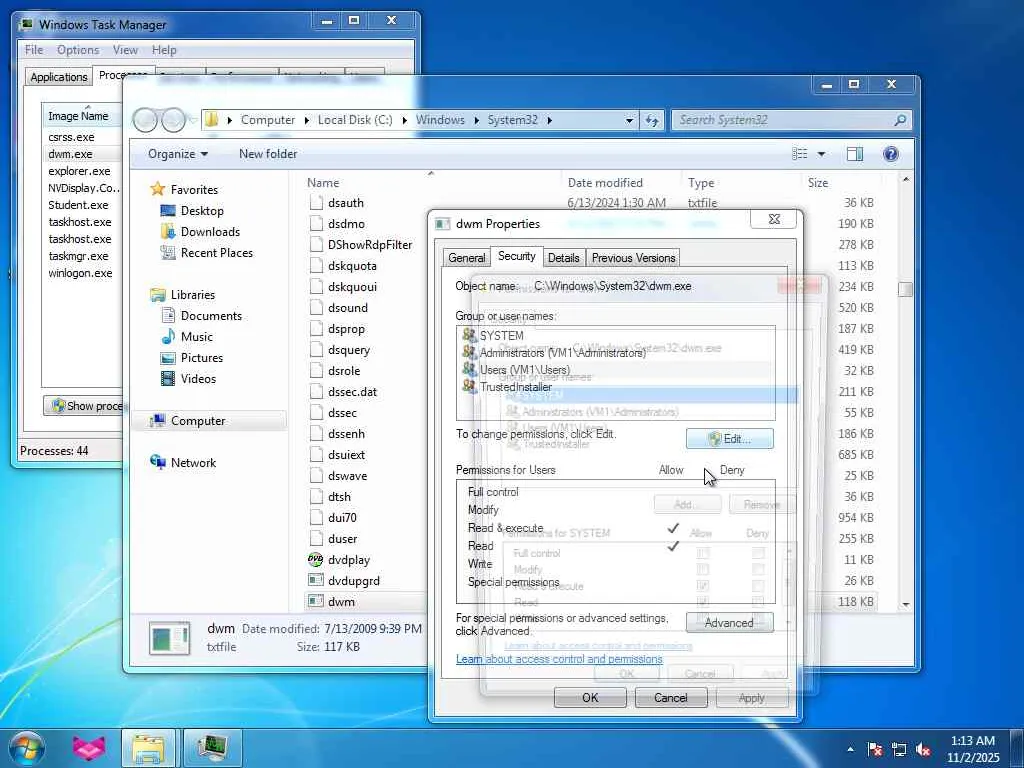Open the view options dropdown arrow
This screenshot has width=1024, height=768.
point(821,154)
